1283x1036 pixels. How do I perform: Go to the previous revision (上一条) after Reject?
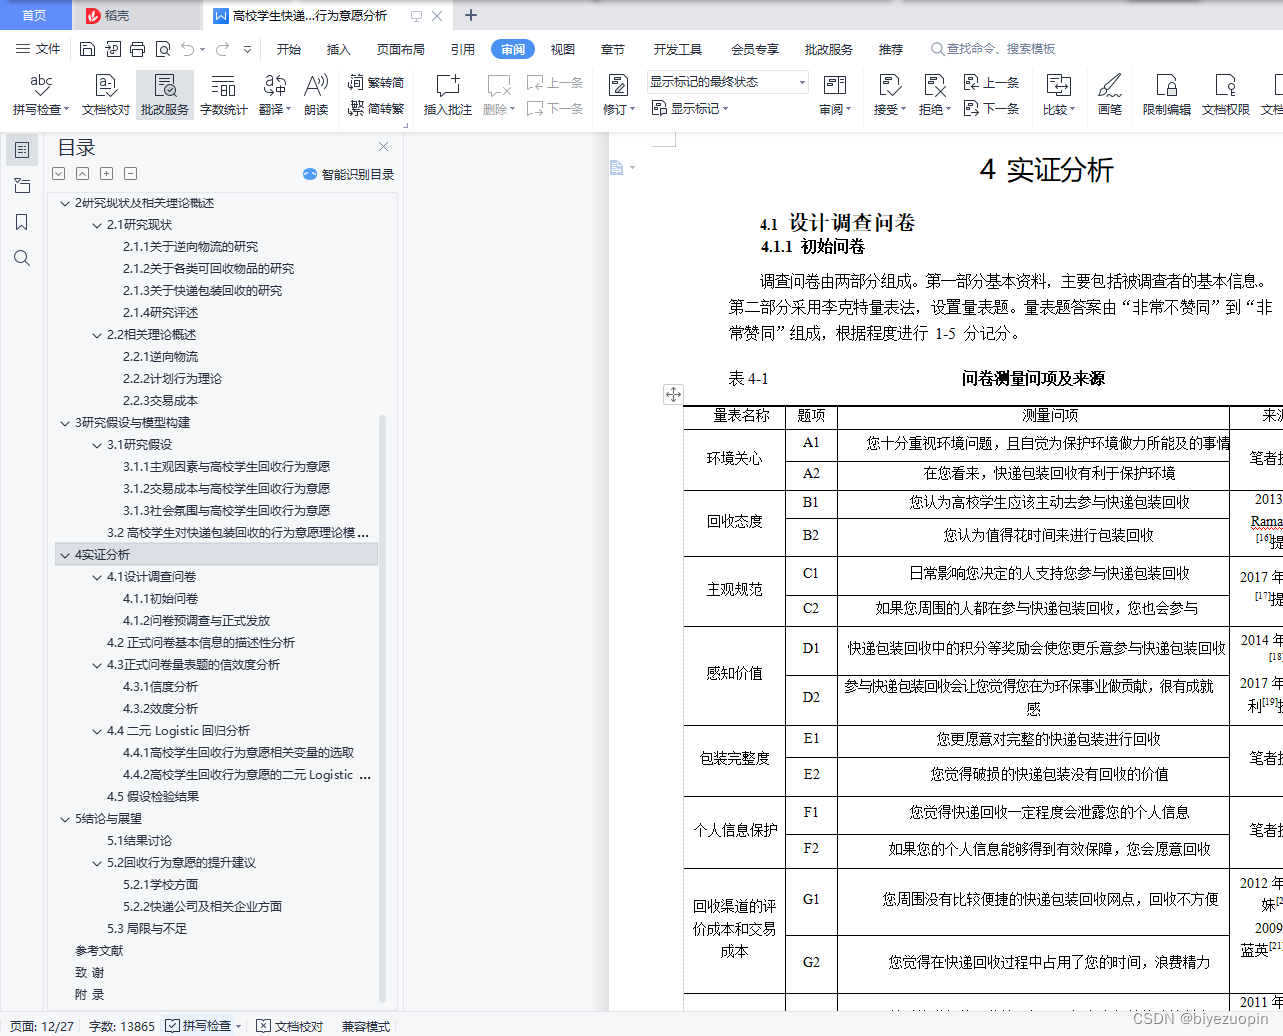click(992, 83)
